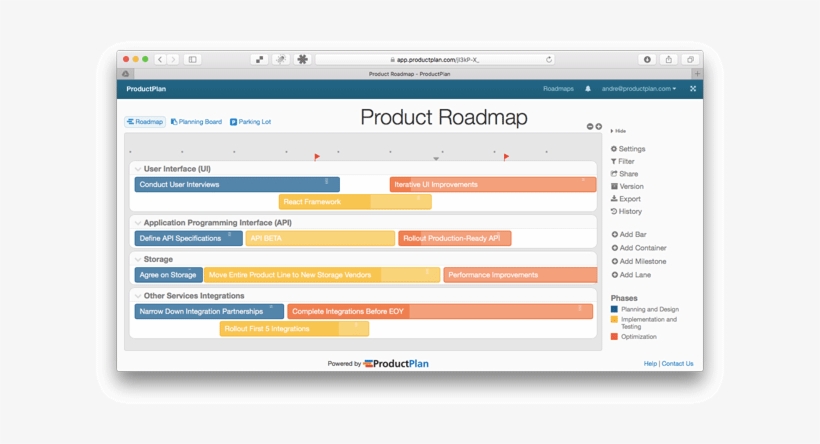This screenshot has height=444, width=820.
Task: Click the Safari forward button
Action: pyautogui.click(x=173, y=60)
